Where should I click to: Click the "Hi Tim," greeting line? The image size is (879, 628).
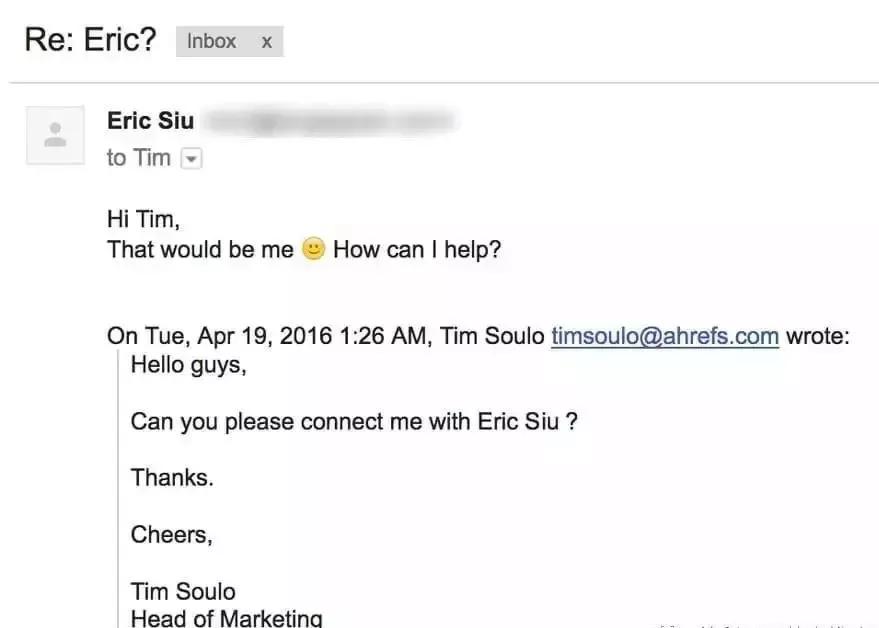pos(143,220)
